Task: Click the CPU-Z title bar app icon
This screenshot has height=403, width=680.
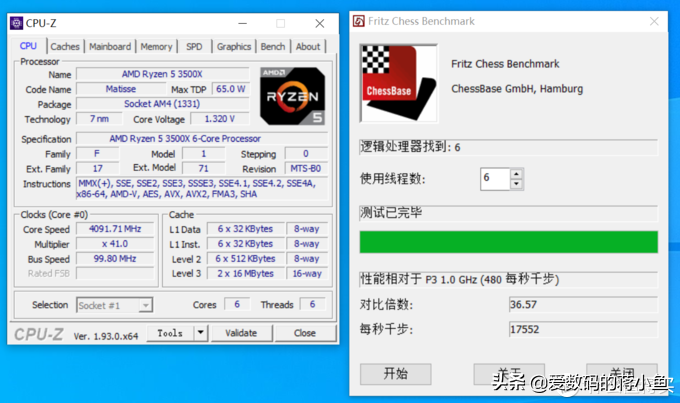Action: (x=16, y=23)
